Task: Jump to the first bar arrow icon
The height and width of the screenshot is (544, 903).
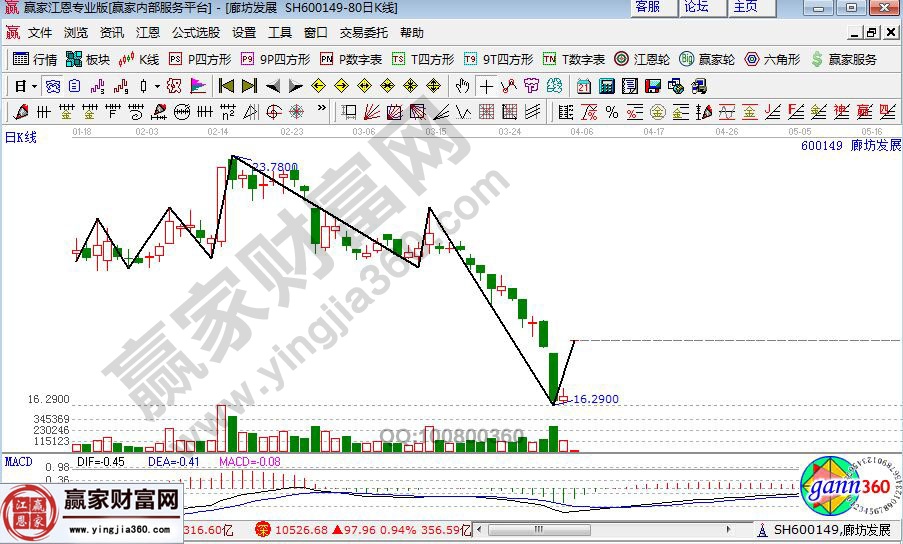Action: [226, 85]
